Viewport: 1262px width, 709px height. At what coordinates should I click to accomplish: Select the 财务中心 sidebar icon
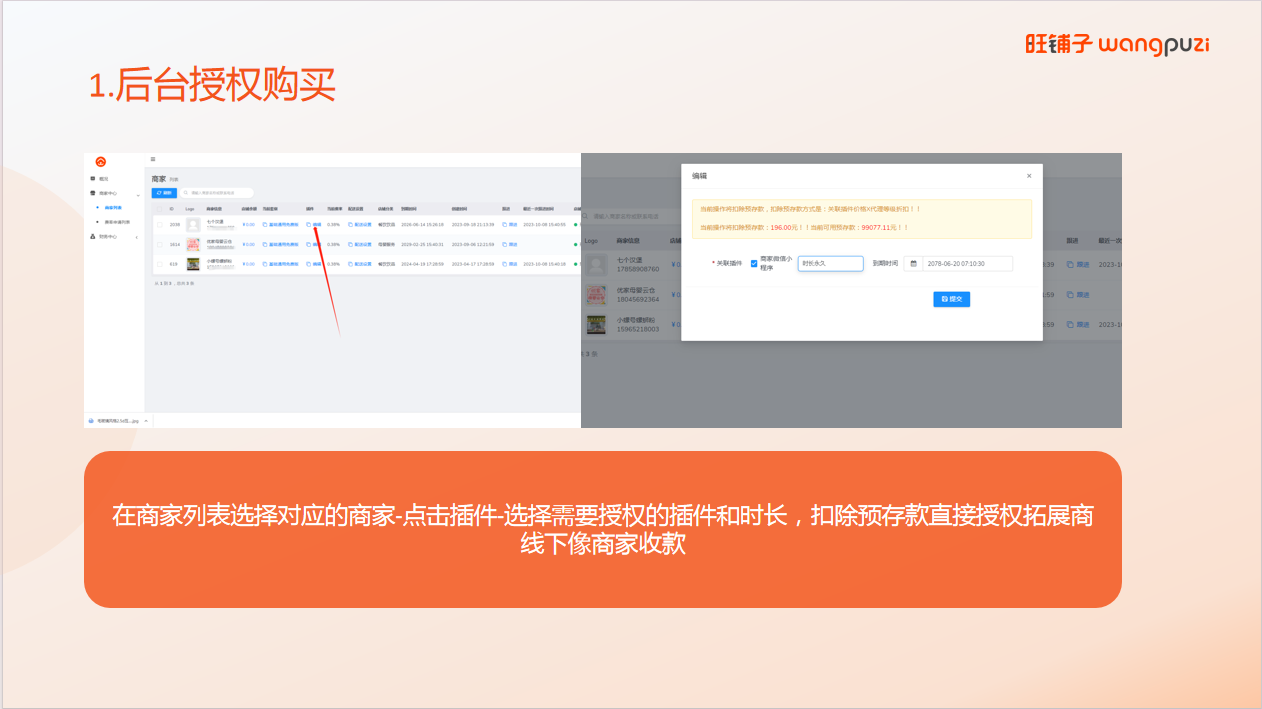[x=93, y=237]
